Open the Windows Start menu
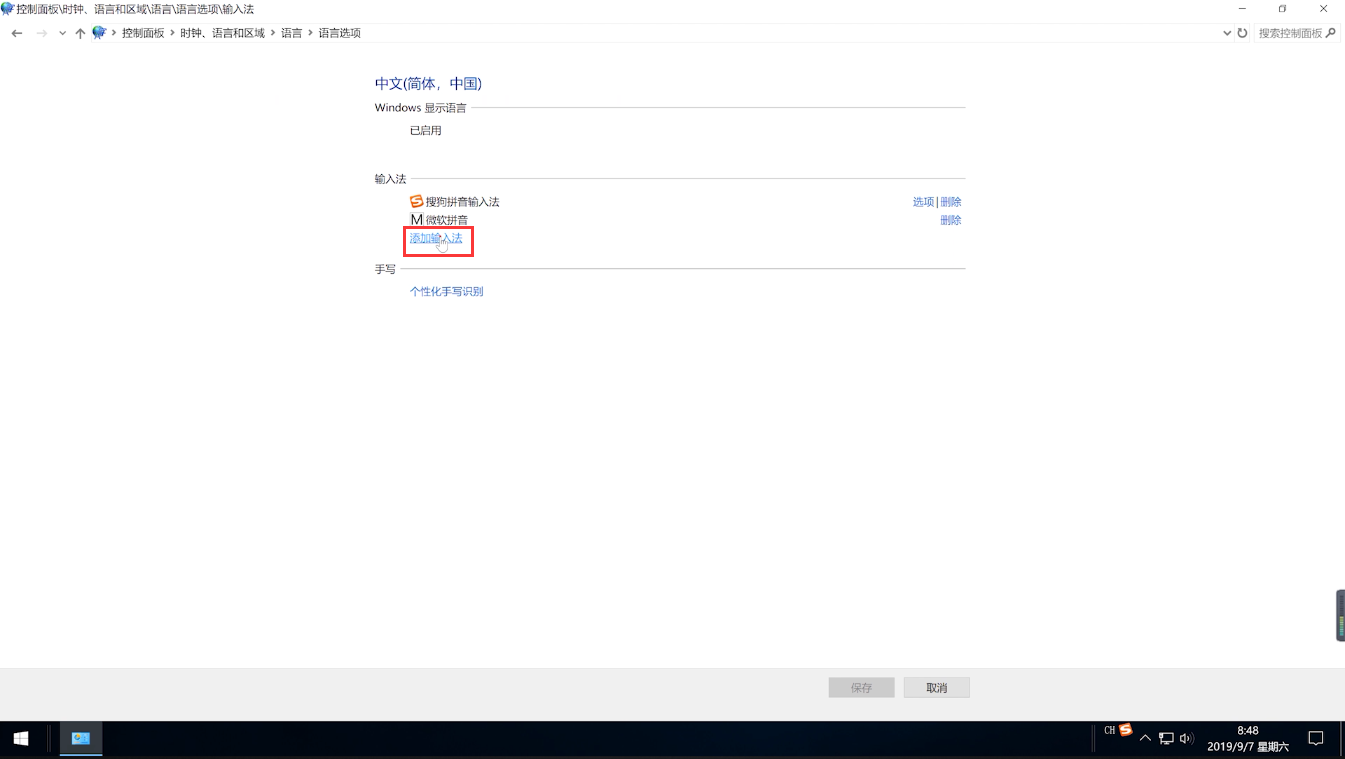This screenshot has height=759, width=1345. coord(21,739)
